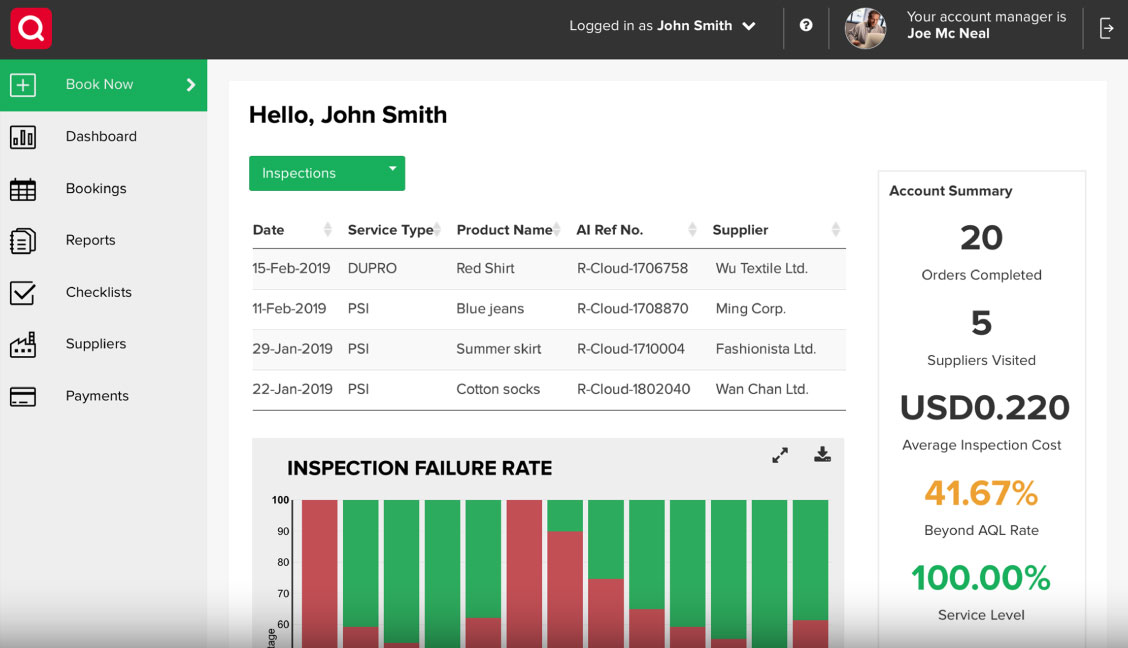Sort table by Supplier column arrows
The height and width of the screenshot is (648, 1128).
tap(835, 230)
